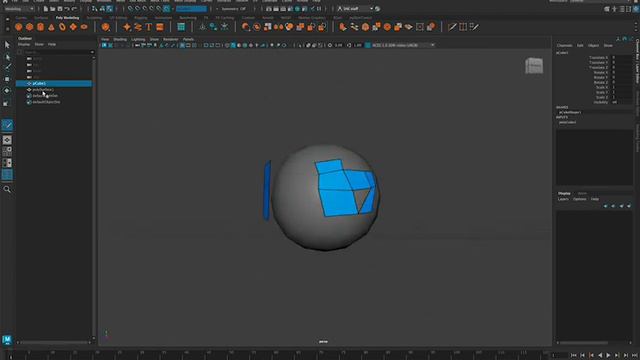The width and height of the screenshot is (640, 360).
Task: Open the viewport Renderer menu
Action: (x=171, y=39)
